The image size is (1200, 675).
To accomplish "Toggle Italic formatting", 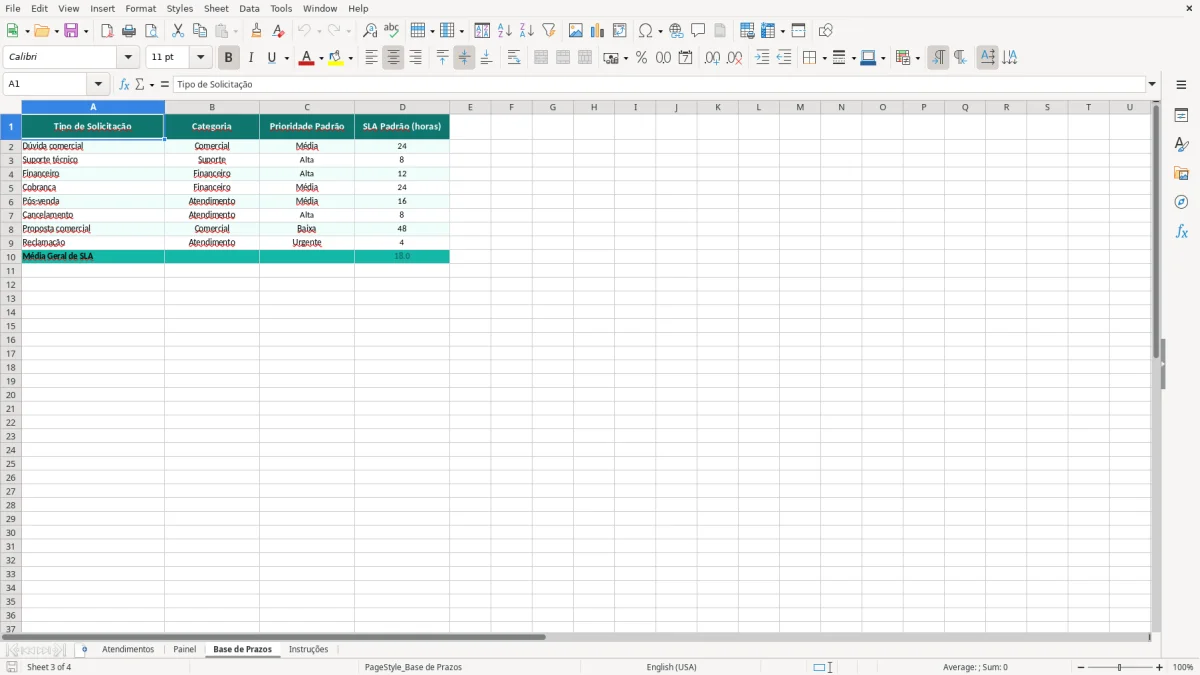I will pos(250,58).
